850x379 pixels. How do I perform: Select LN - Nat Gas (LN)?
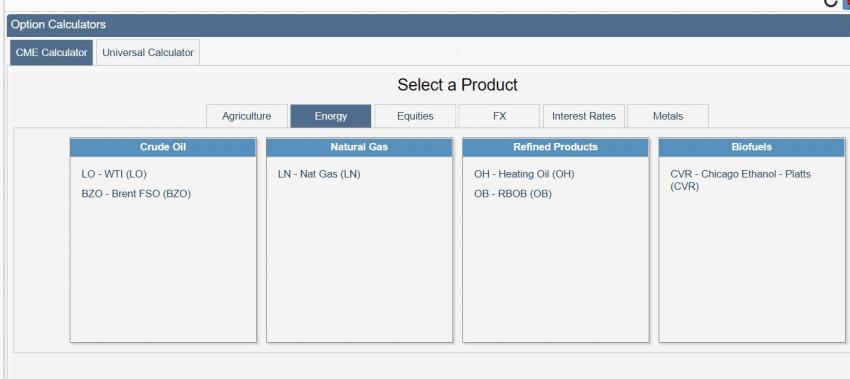[x=319, y=174]
